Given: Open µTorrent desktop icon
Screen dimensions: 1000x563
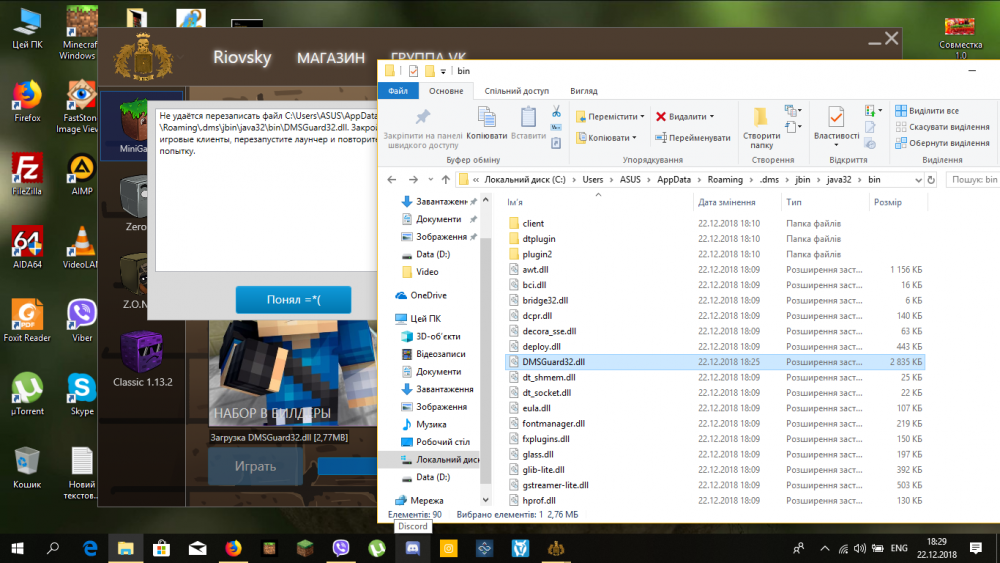Looking at the screenshot, I should (27, 393).
